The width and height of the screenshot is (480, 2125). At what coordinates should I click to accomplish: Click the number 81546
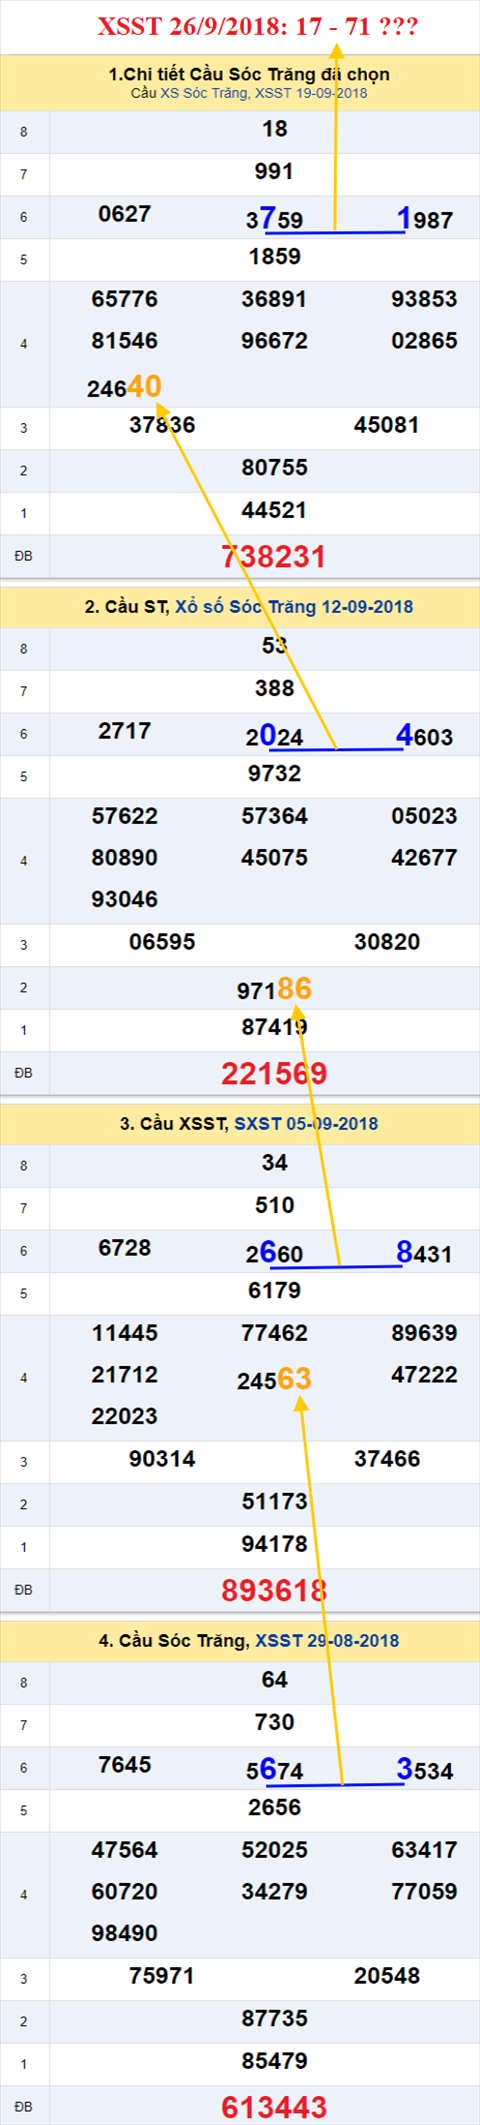tap(125, 341)
